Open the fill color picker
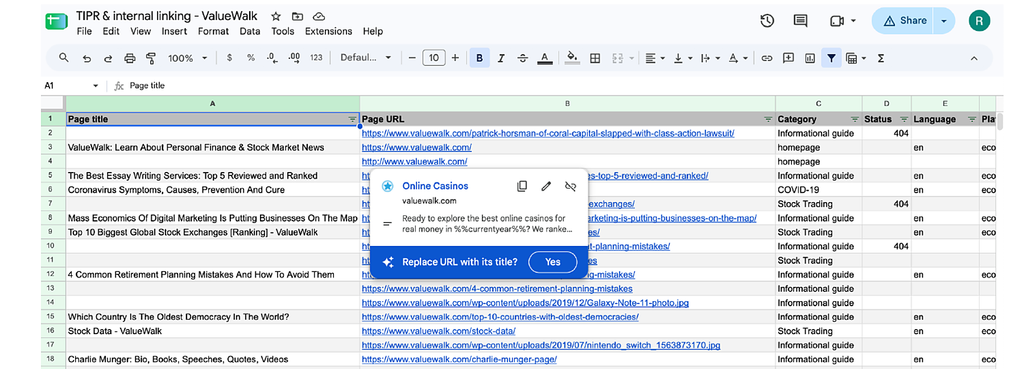The width and height of the screenshot is (1024, 369). [573, 58]
